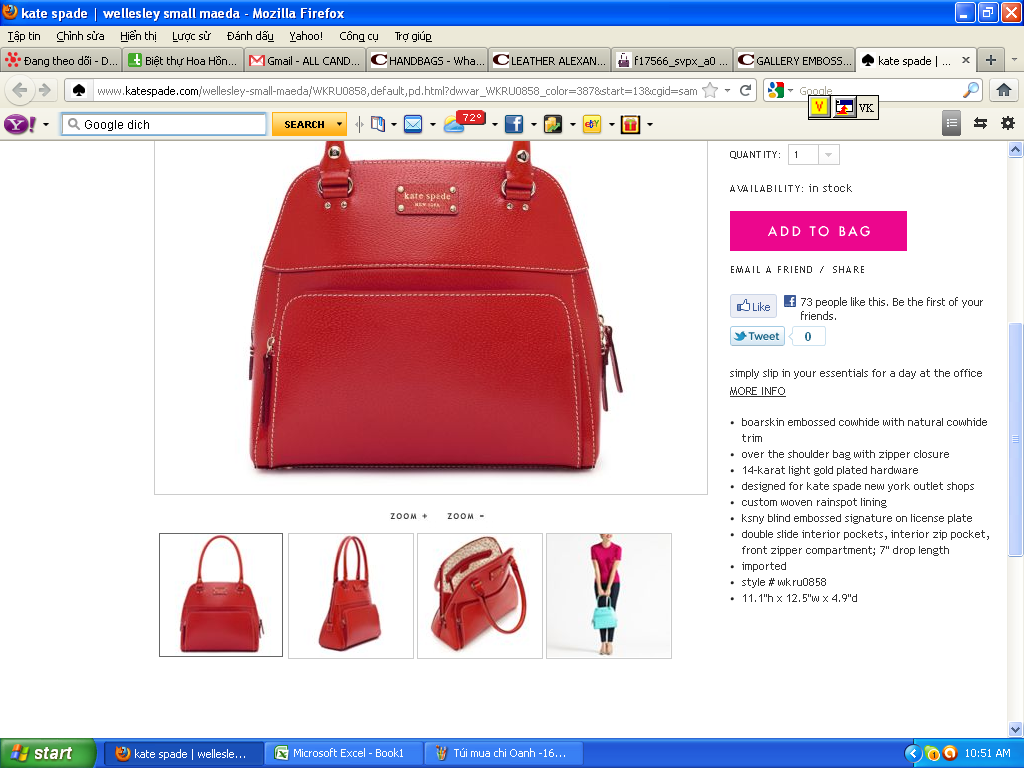Viewport: 1024px width, 768px height.
Task: Click the SHARE link
Action: tap(848, 270)
